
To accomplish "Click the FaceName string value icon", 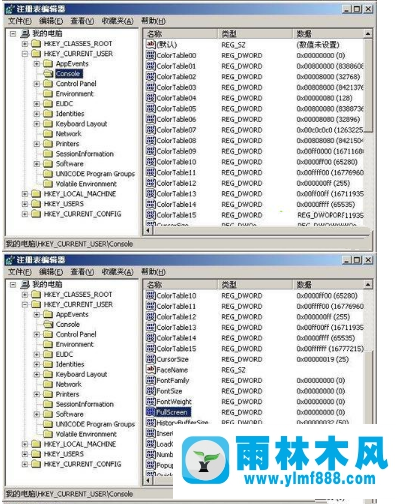I will click(x=151, y=369).
